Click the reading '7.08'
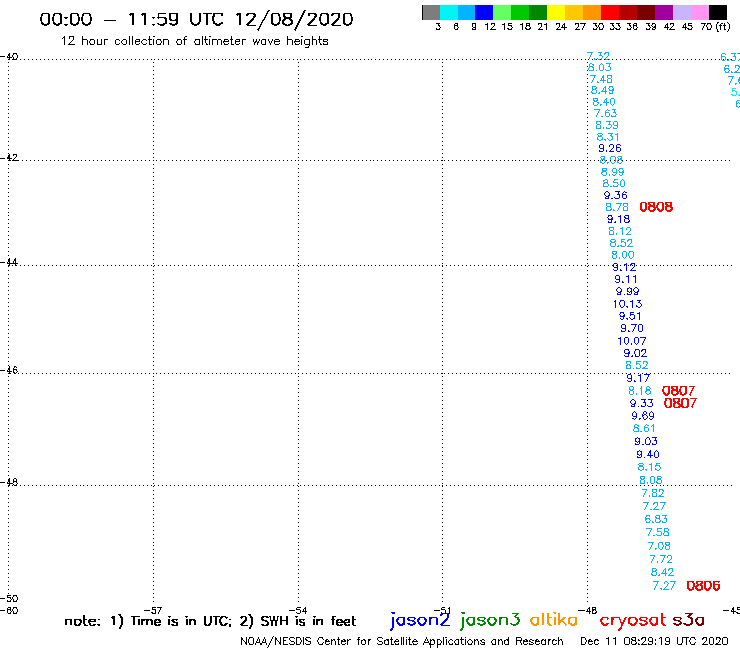Image resolution: width=740 pixels, height=650 pixels. click(659, 546)
